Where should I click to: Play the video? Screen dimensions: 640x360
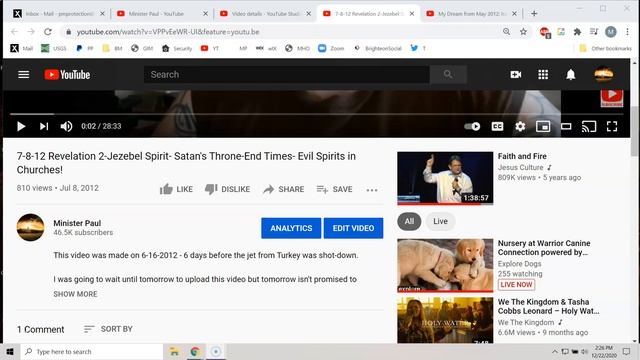[x=21, y=127]
